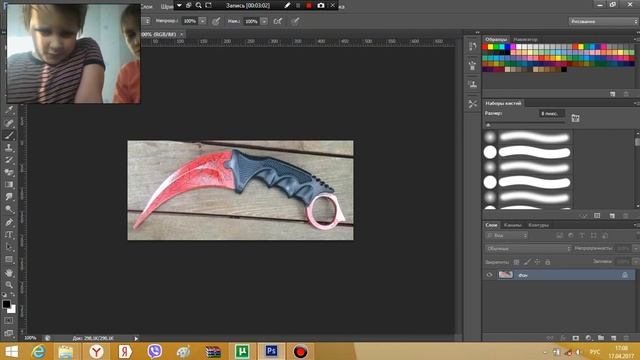Open the Clone Source collapsed panel icon
Viewport: 640px width, 360px height.
point(473,84)
